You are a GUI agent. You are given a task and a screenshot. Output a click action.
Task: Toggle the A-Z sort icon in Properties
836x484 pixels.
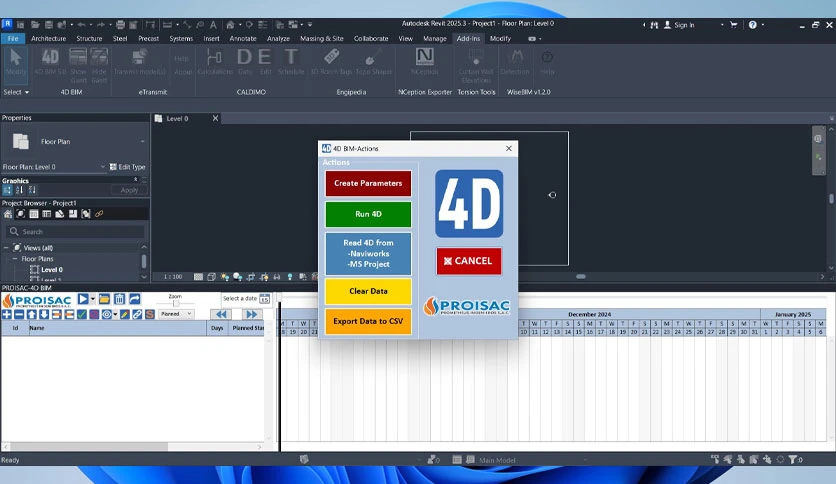tap(19, 190)
